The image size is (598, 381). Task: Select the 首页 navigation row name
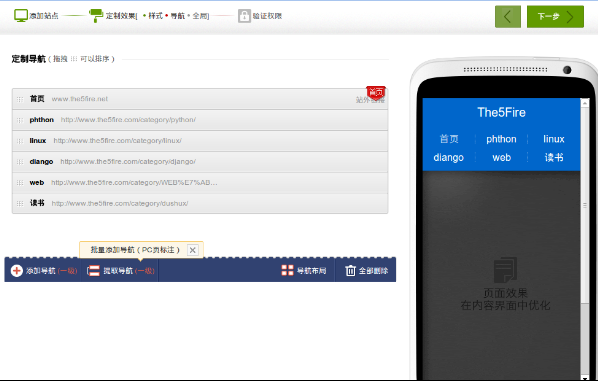(x=37, y=99)
